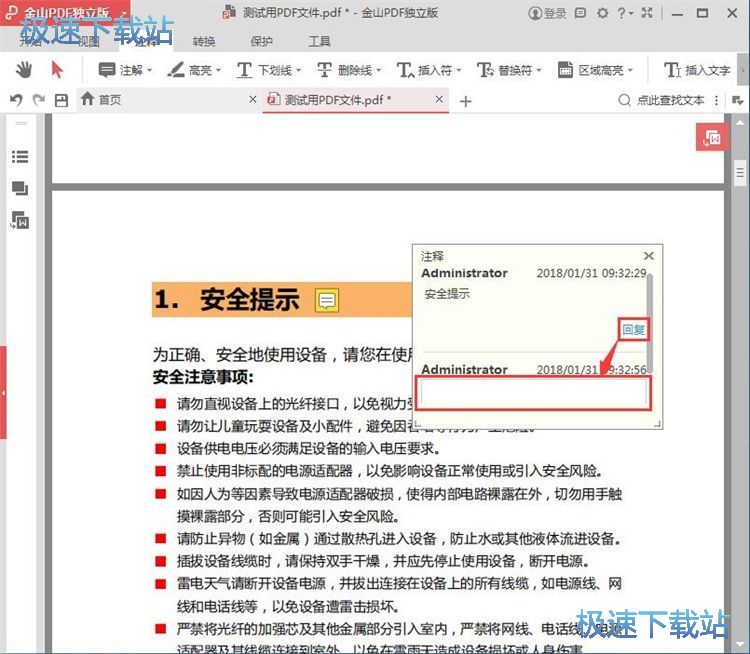Open the page thumbnails sidebar panel

pos(20,188)
